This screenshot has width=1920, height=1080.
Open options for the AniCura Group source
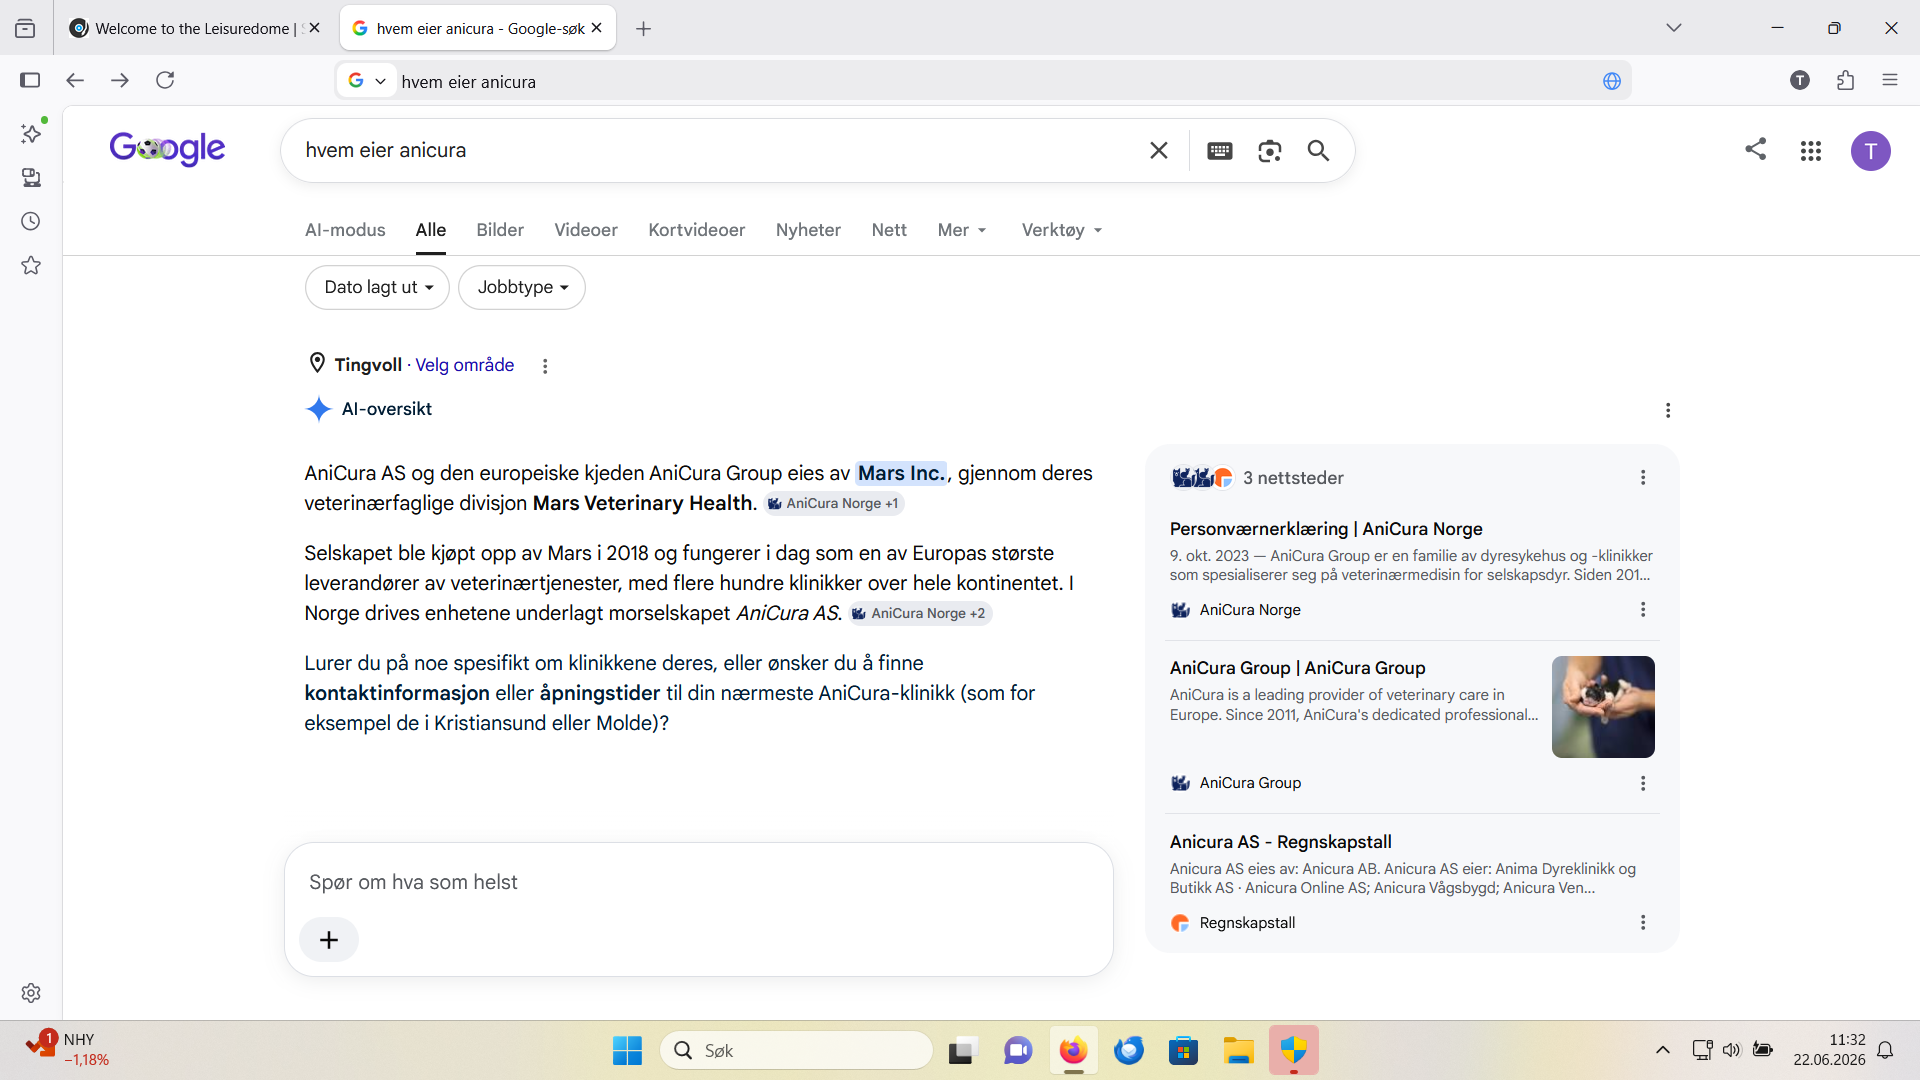pos(1643,783)
